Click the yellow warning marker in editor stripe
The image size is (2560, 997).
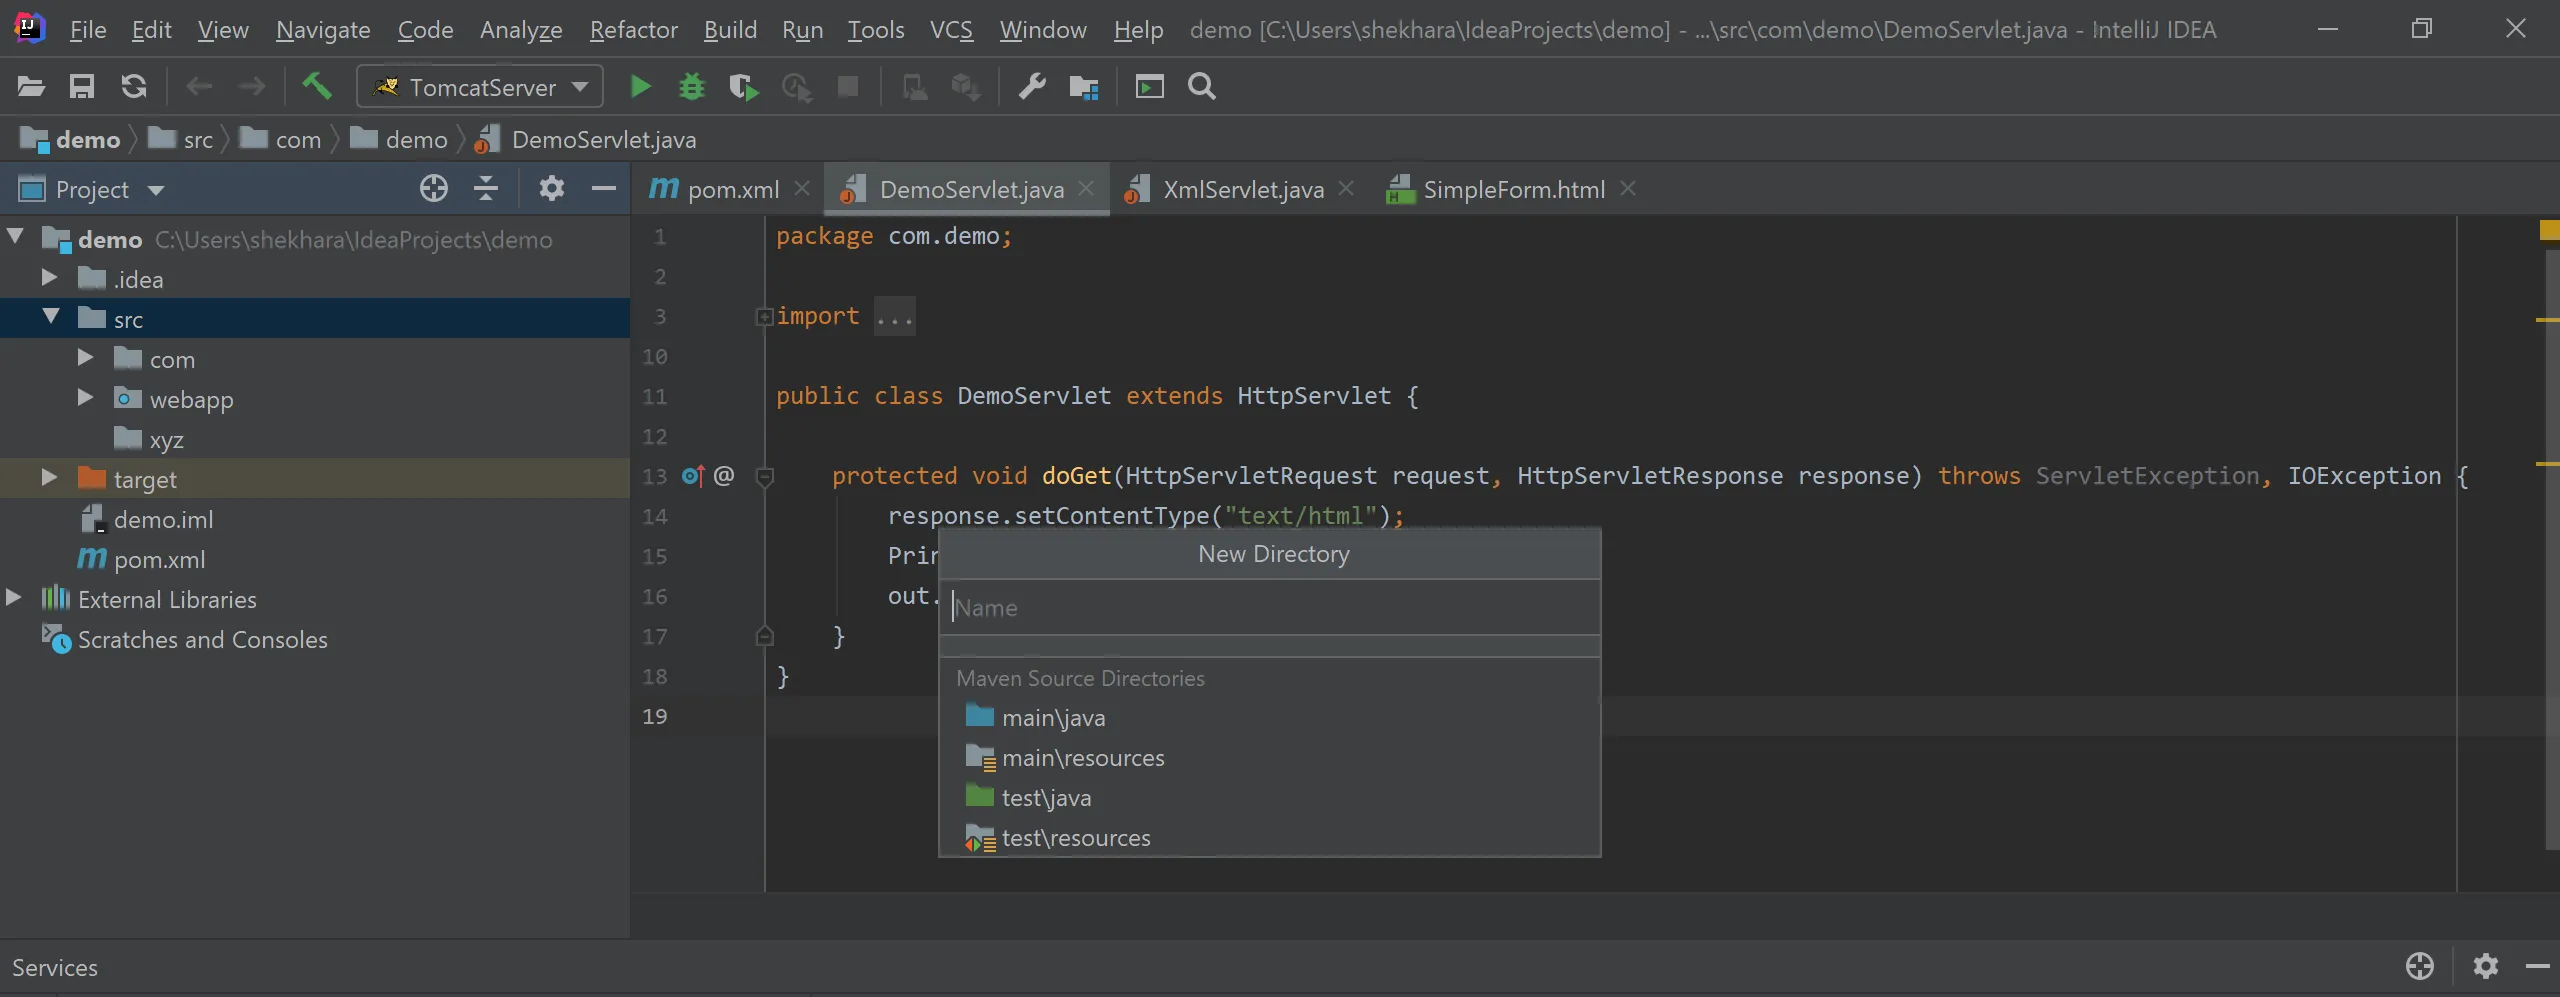click(x=2548, y=231)
